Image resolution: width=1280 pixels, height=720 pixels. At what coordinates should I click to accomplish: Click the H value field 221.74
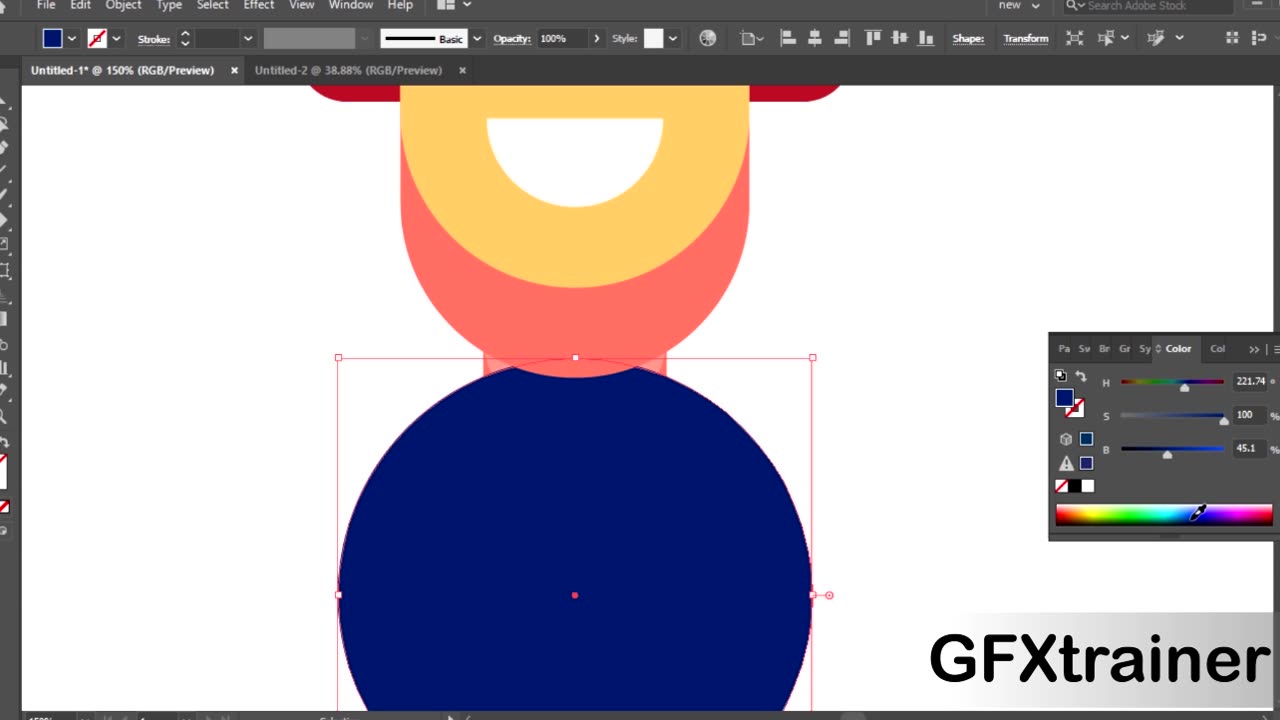point(1250,381)
